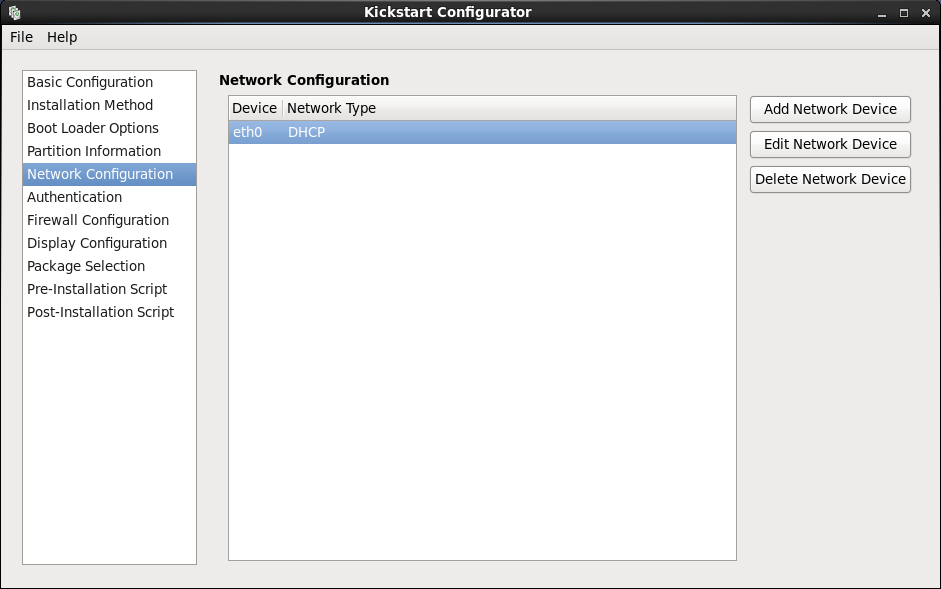Switch to Partition Information section
941x589 pixels.
pyautogui.click(x=94, y=151)
